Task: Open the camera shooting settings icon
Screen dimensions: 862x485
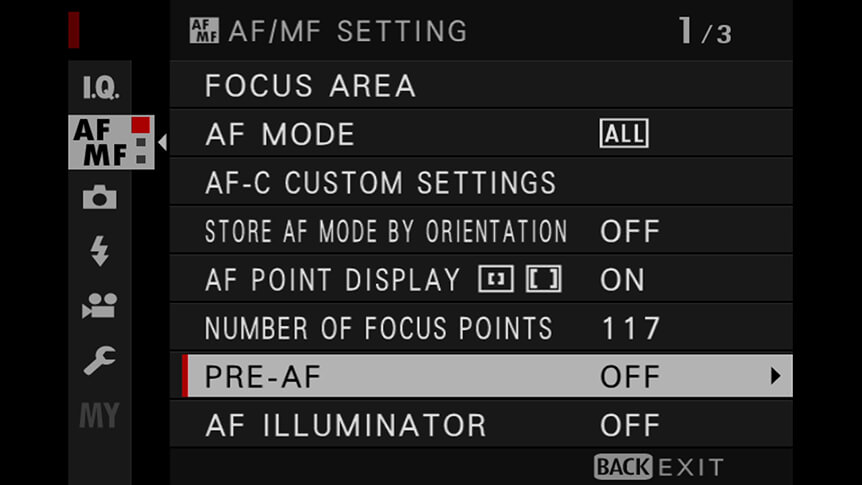Action: click(100, 197)
